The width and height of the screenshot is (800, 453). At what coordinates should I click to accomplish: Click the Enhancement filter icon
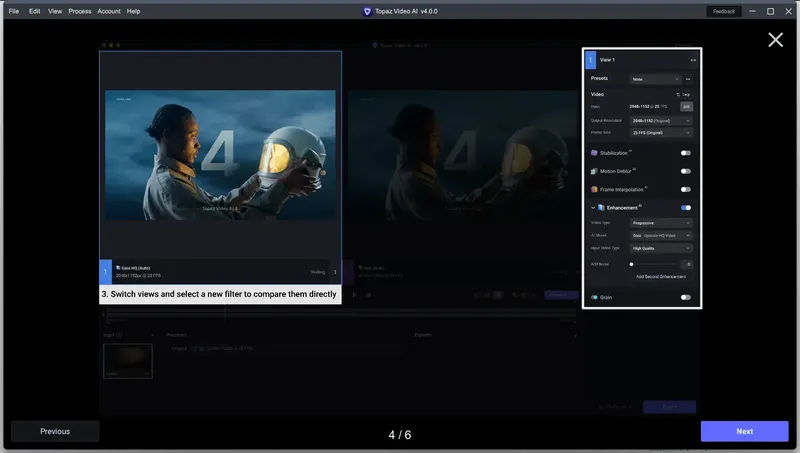tap(602, 207)
